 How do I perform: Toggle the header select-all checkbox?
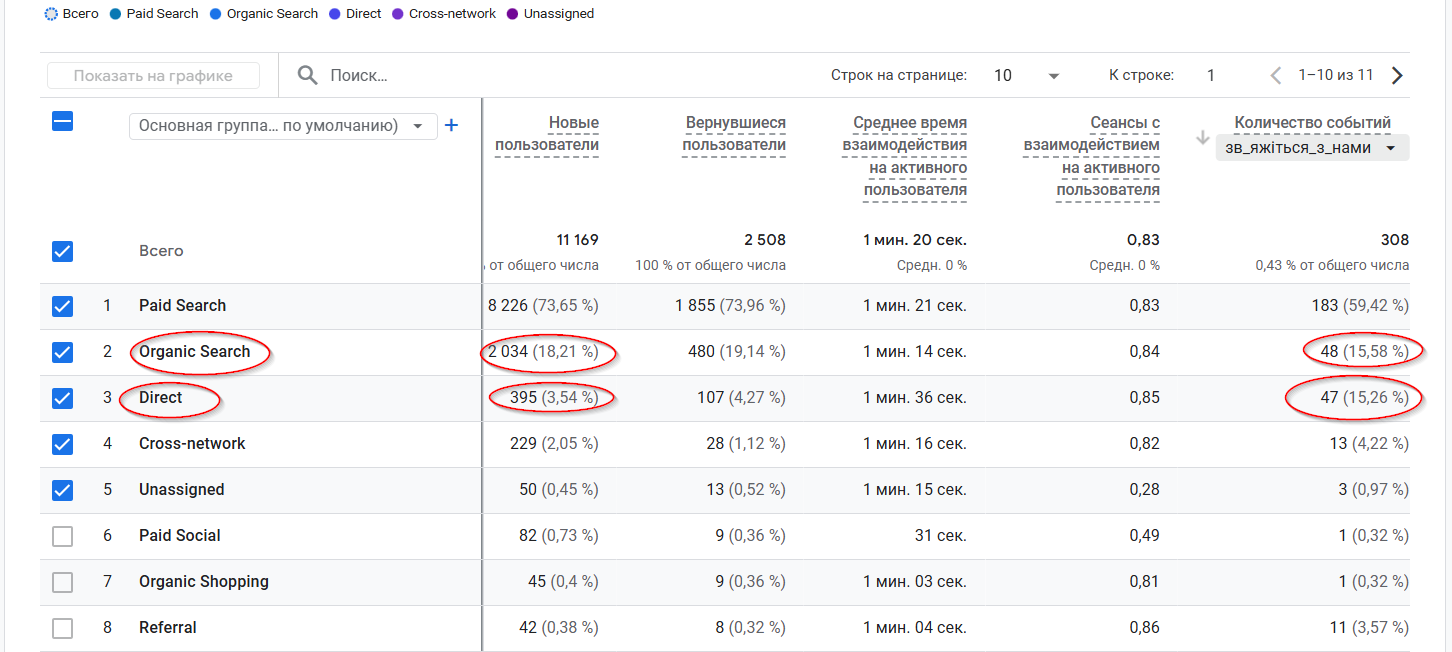[62, 122]
